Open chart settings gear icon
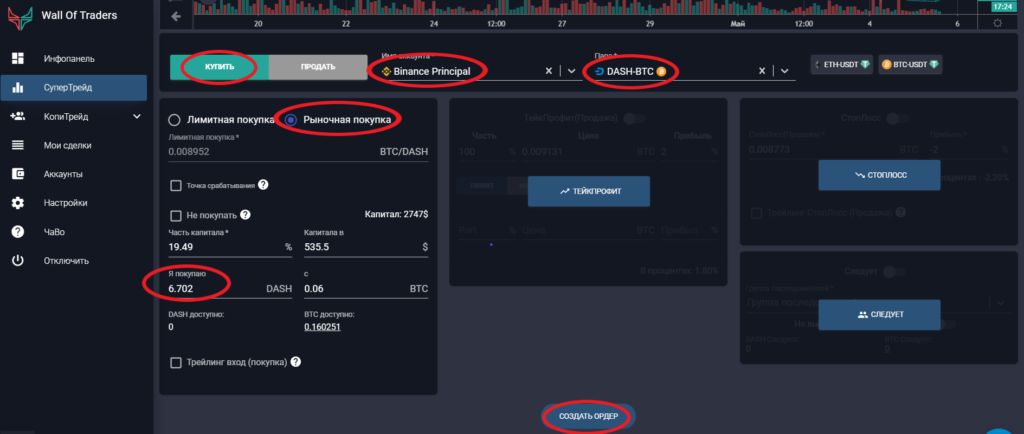Screen dimensions: 1024x434 [x=996, y=23]
